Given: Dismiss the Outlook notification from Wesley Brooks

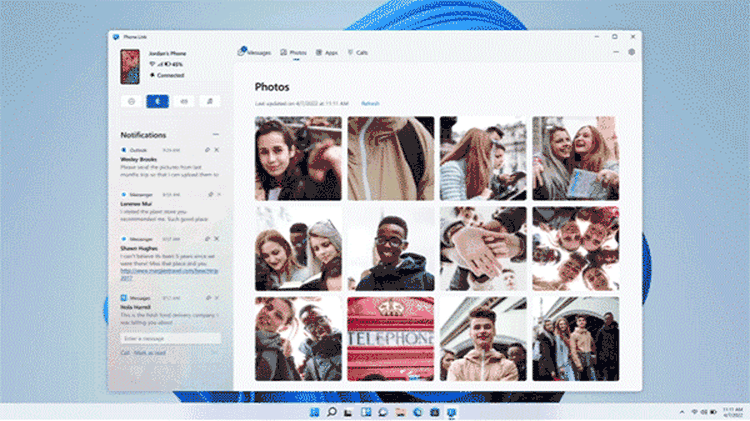Looking at the screenshot, I should pyautogui.click(x=217, y=149).
